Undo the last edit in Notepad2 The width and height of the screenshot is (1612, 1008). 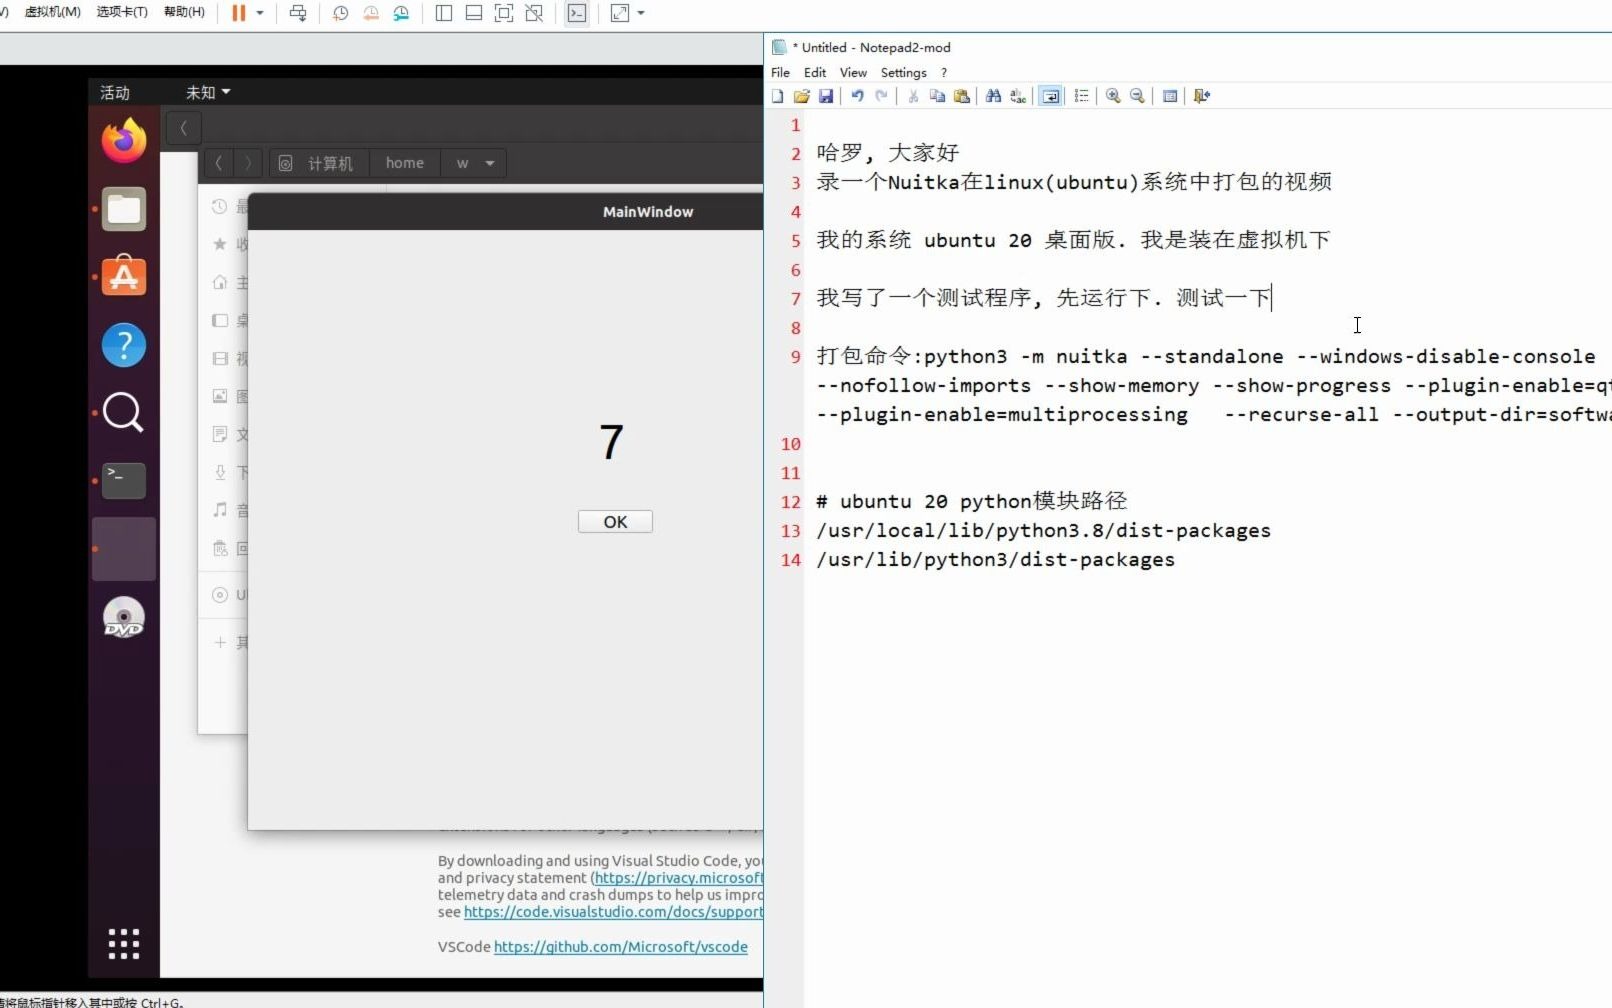pyautogui.click(x=857, y=95)
